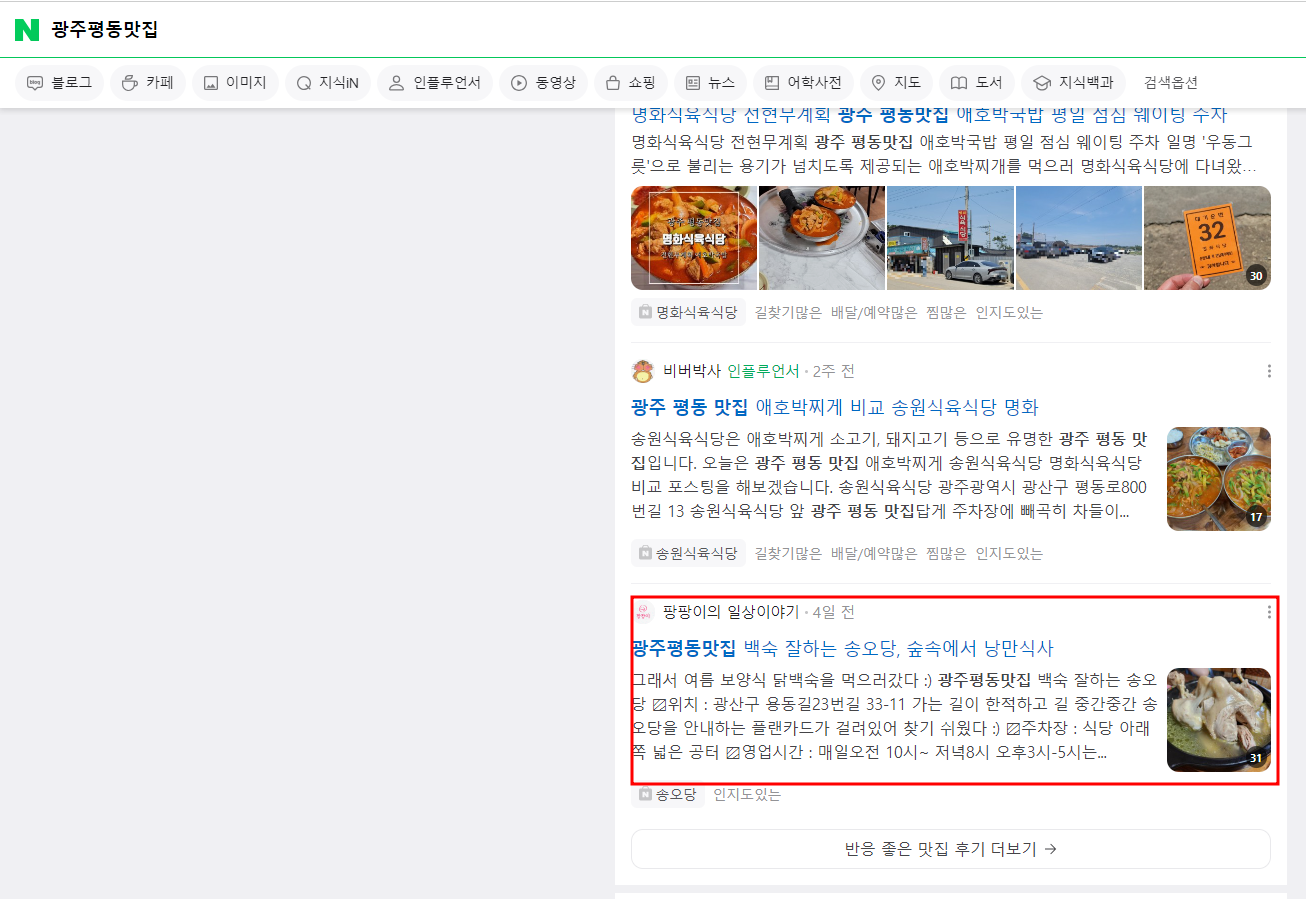Open the 블로그 search tab
The image size is (1306, 899).
[x=60, y=83]
